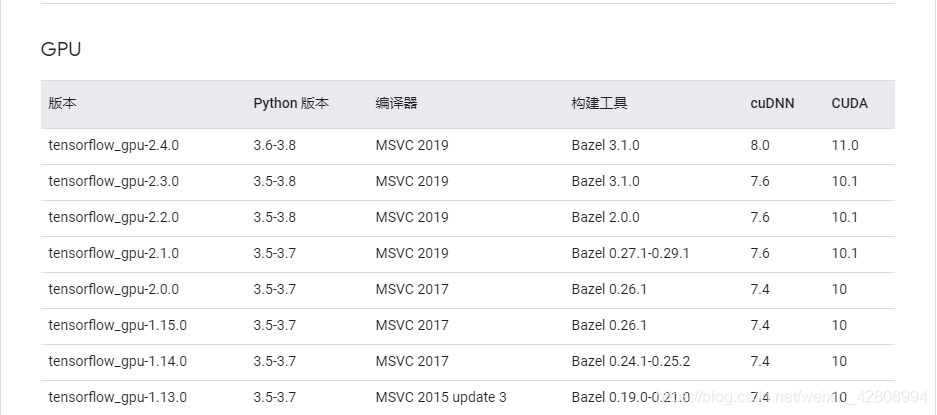Click the MSVC 2015 update 3 cell
The height and width of the screenshot is (415, 937).
pos(441,397)
